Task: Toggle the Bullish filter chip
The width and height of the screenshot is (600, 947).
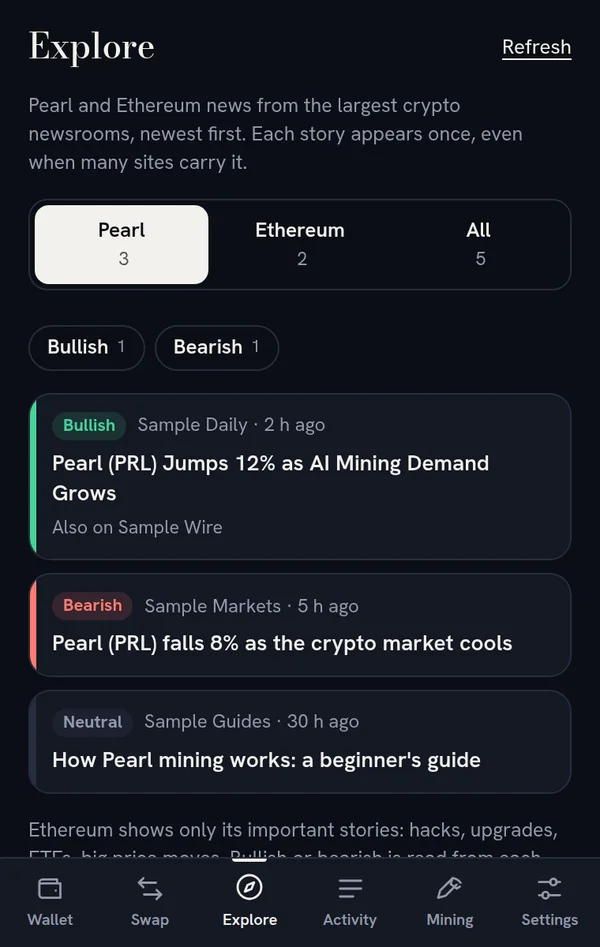Action: click(86, 347)
